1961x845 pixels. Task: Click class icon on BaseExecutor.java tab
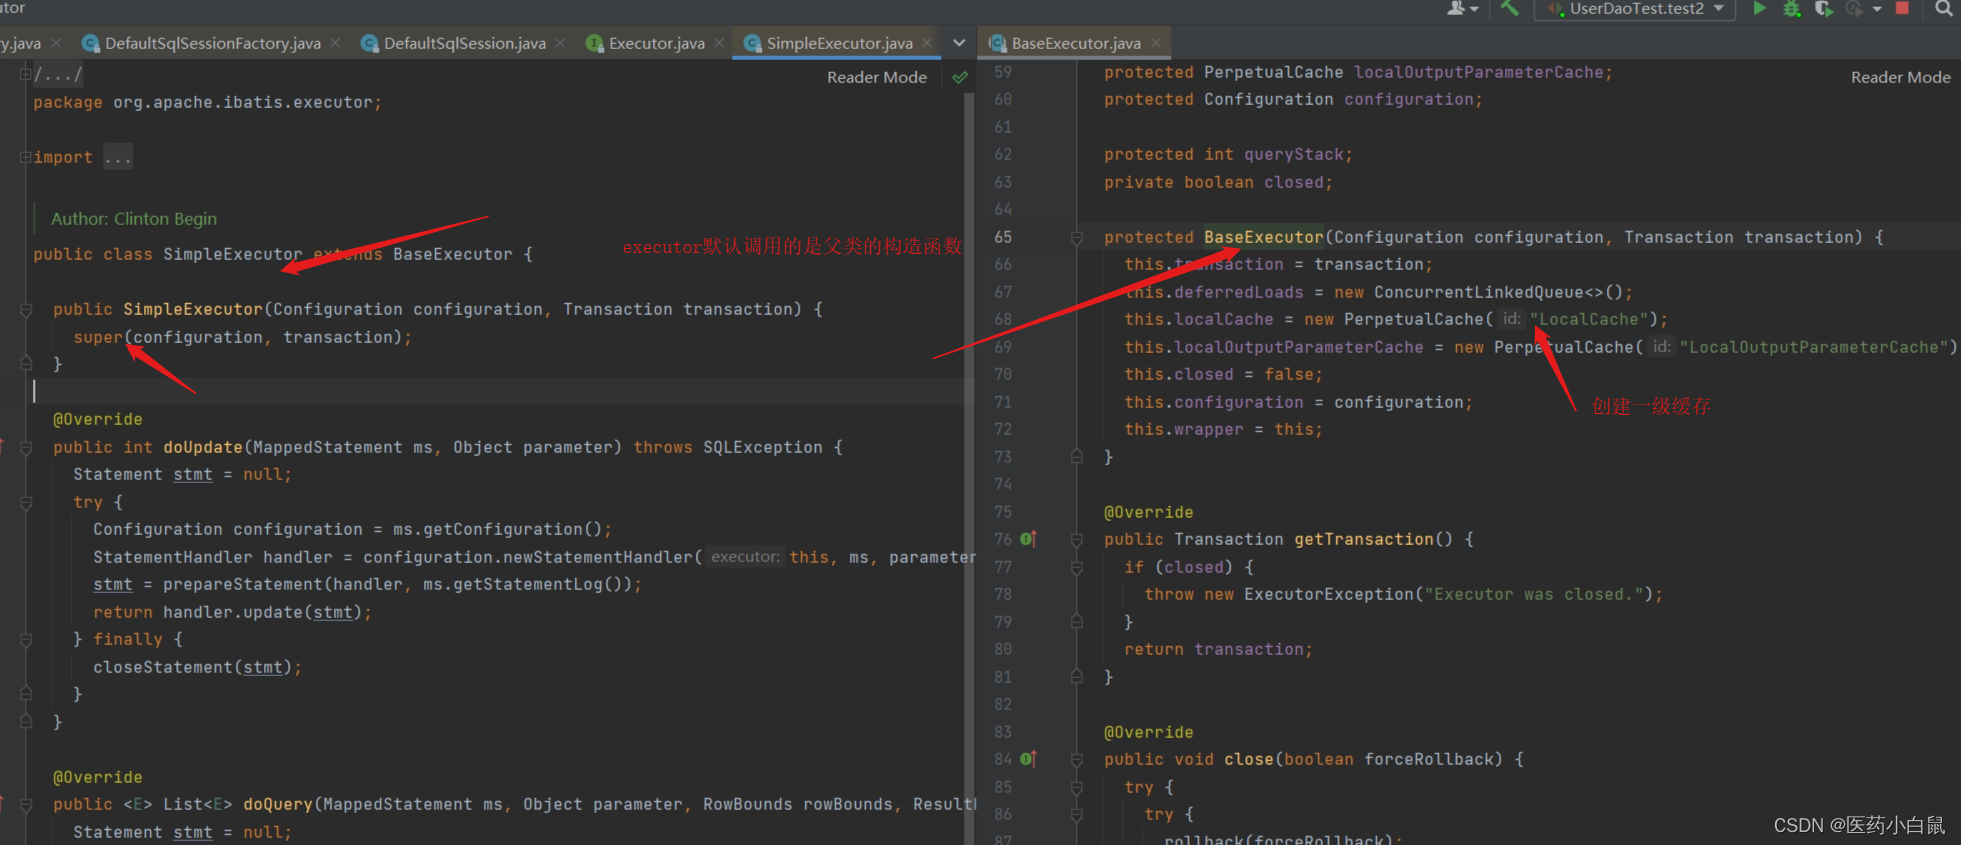(998, 43)
